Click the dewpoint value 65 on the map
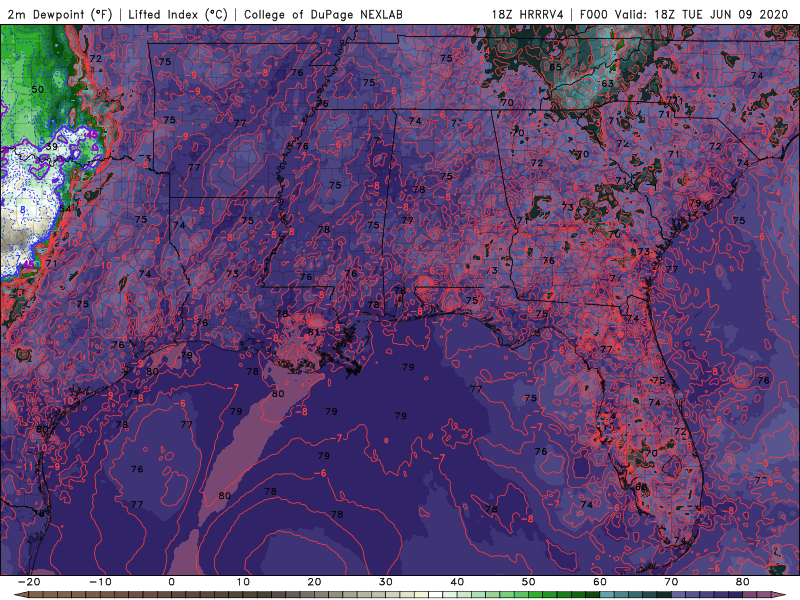Viewport: 800px width, 600px height. (x=555, y=67)
